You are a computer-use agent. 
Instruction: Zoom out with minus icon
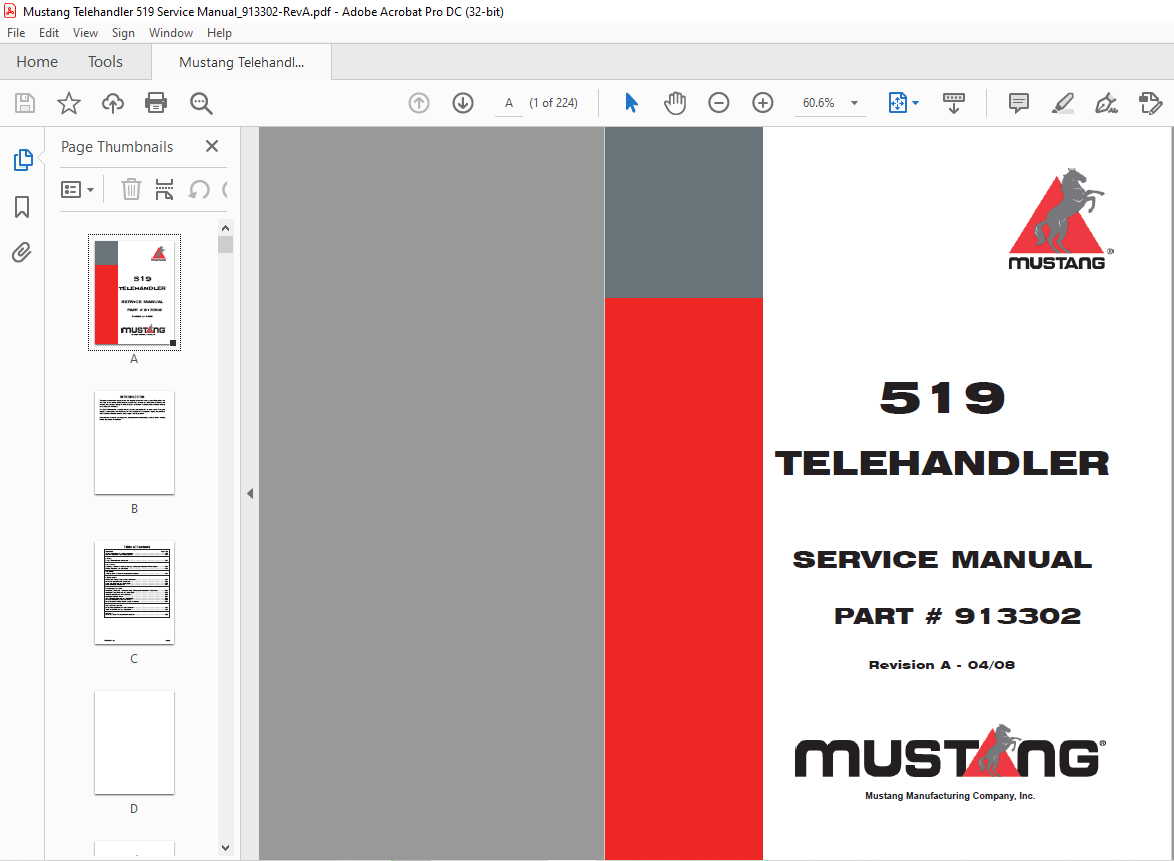pos(719,103)
